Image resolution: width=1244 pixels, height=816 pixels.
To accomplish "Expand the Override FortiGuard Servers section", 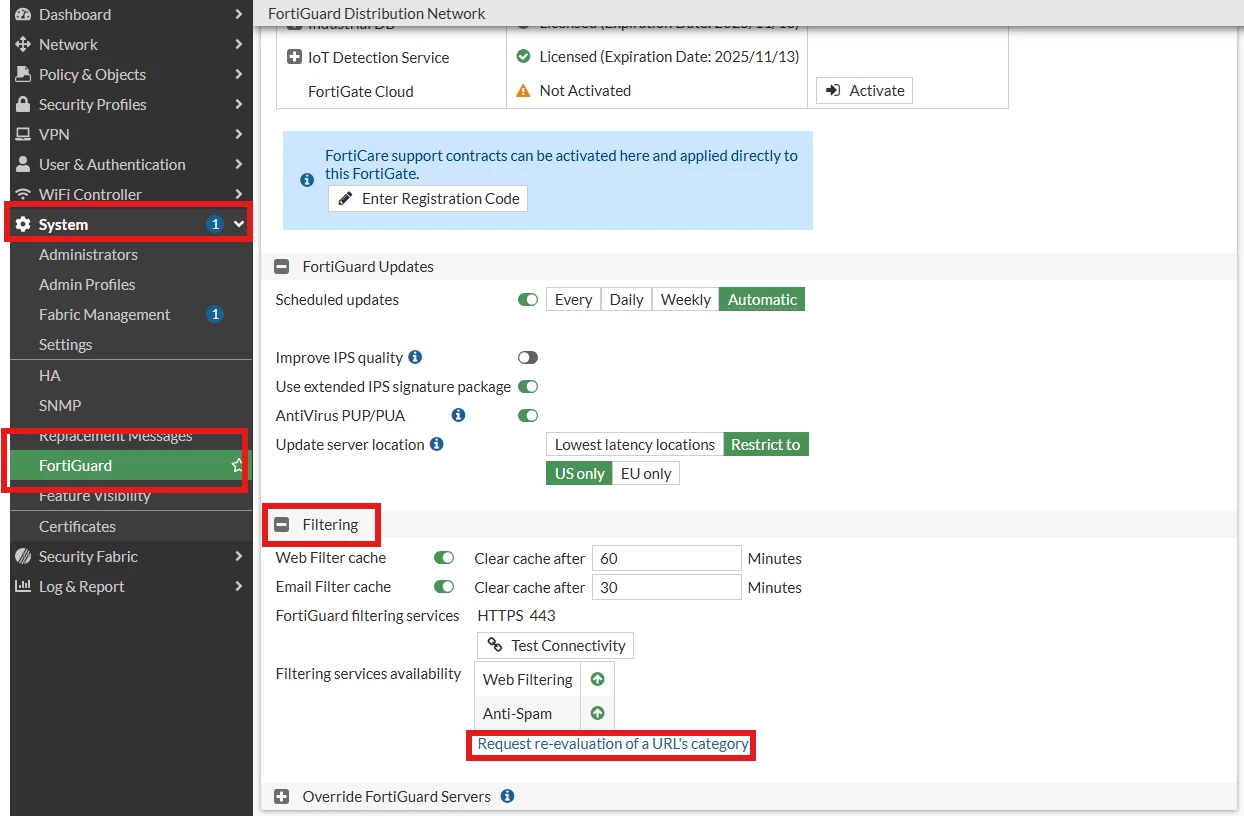I will [282, 796].
